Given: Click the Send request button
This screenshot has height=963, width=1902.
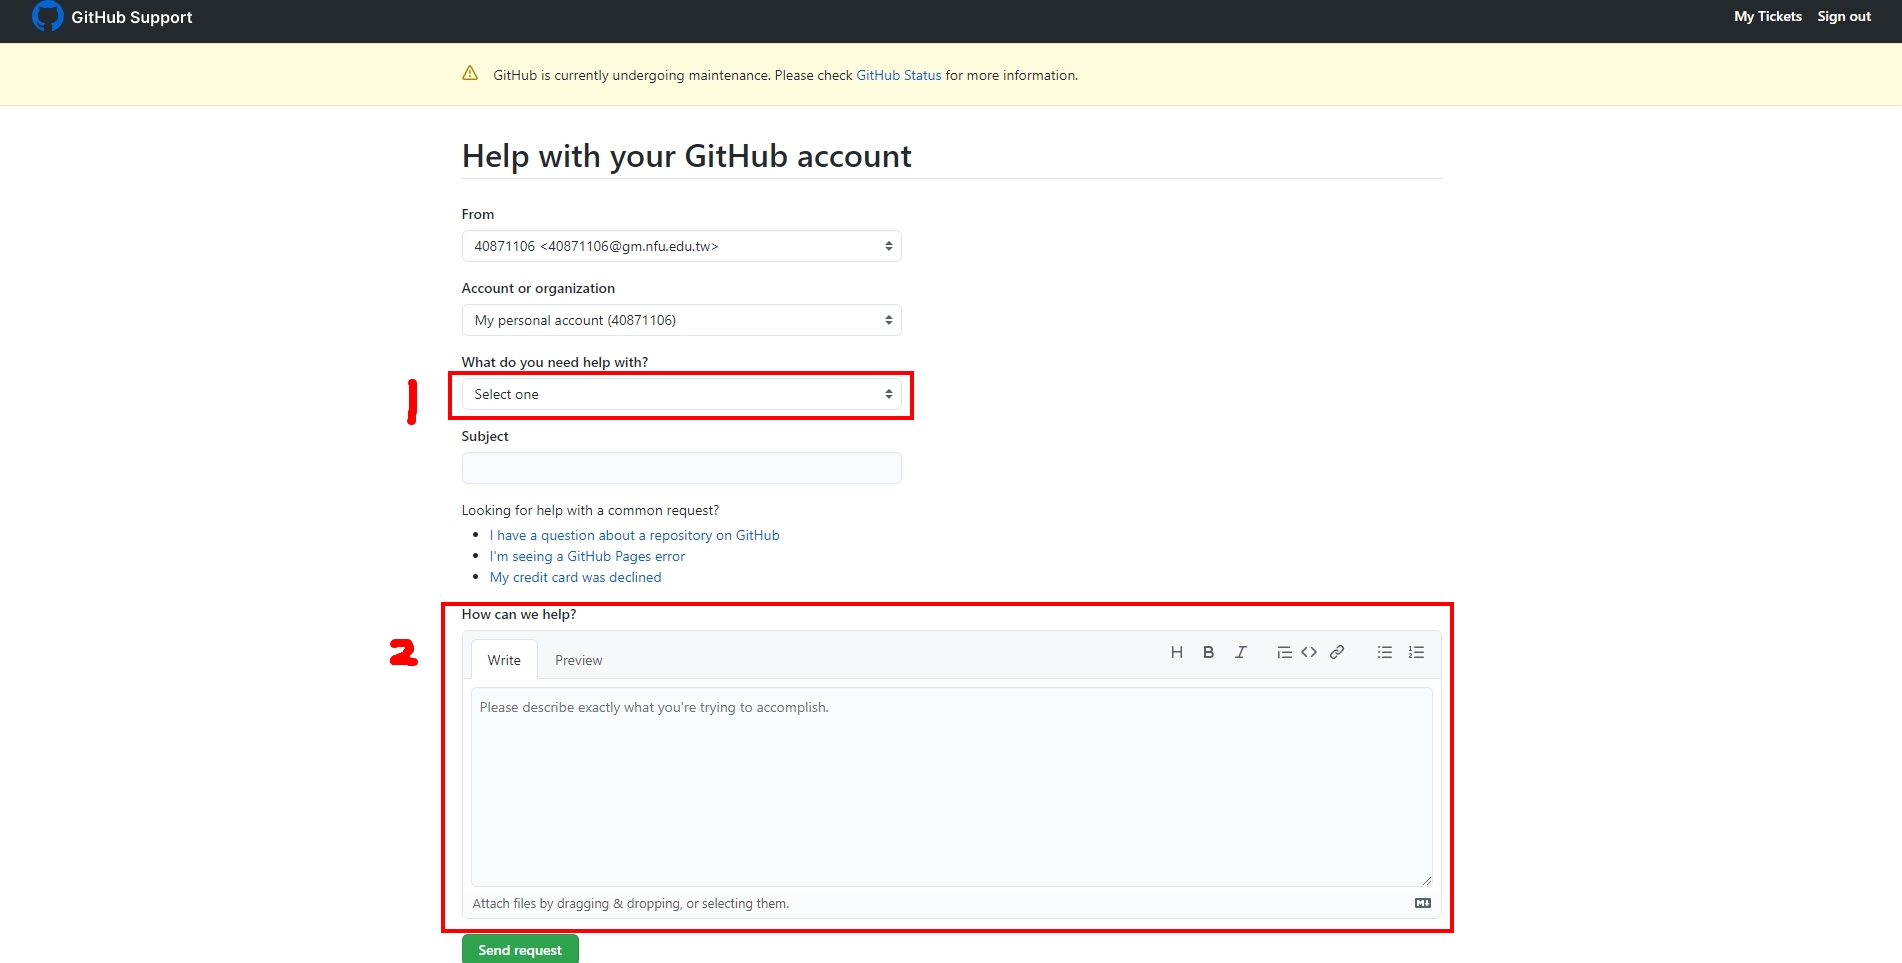Looking at the screenshot, I should coord(520,950).
